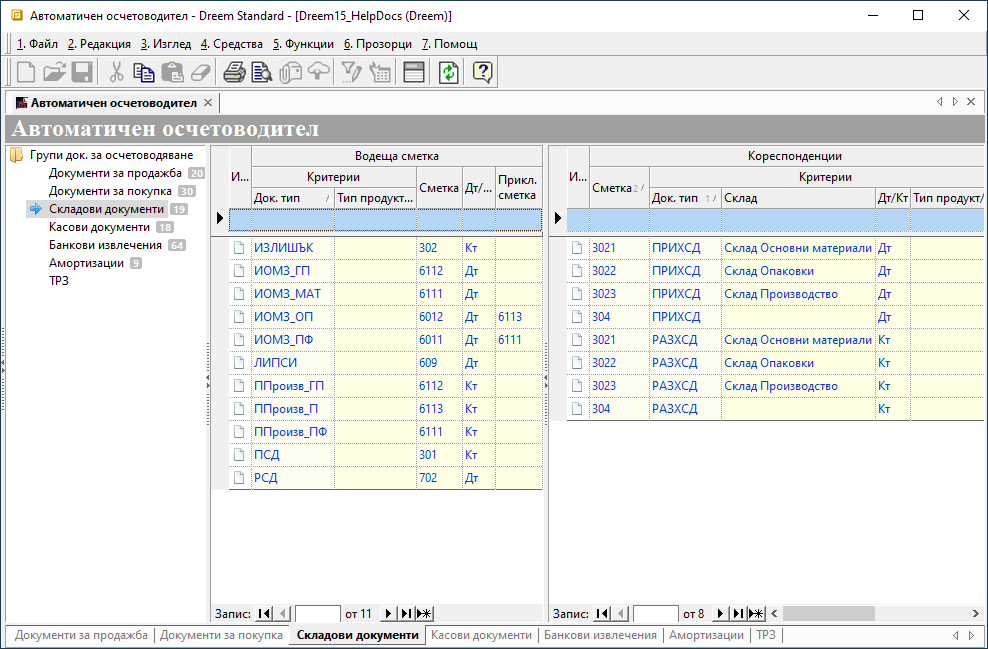Screen dimensions: 988x649
Task: Click the eraser Clear icon
Action: 200,72
